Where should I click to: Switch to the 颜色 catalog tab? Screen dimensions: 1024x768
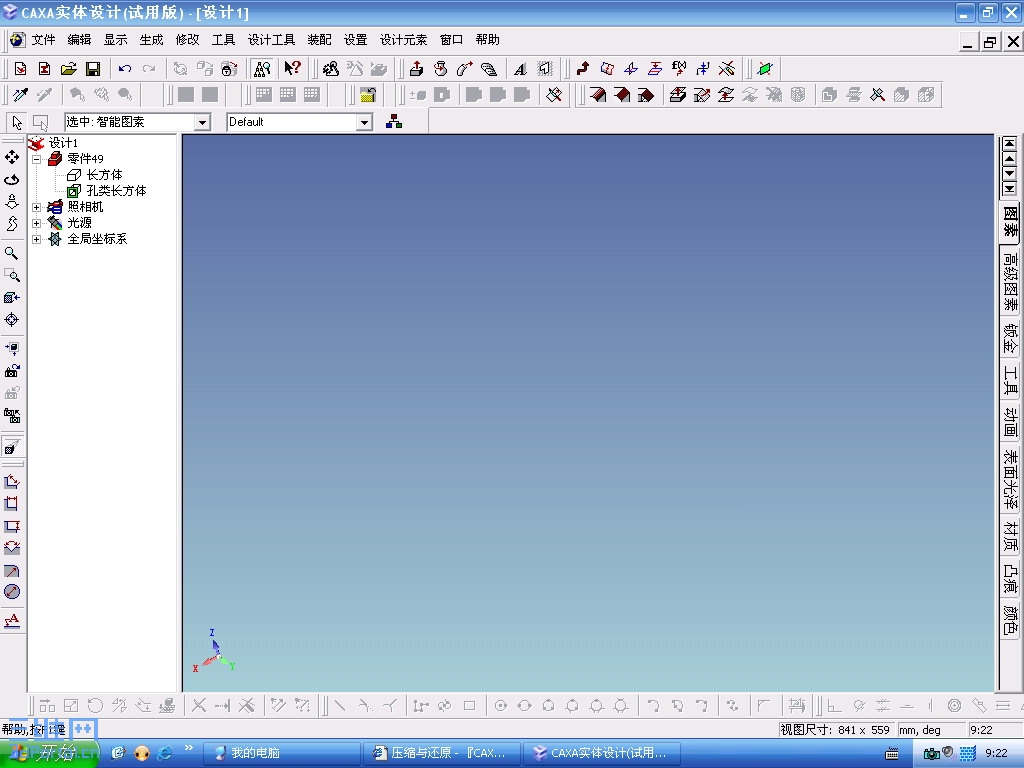click(x=1010, y=619)
